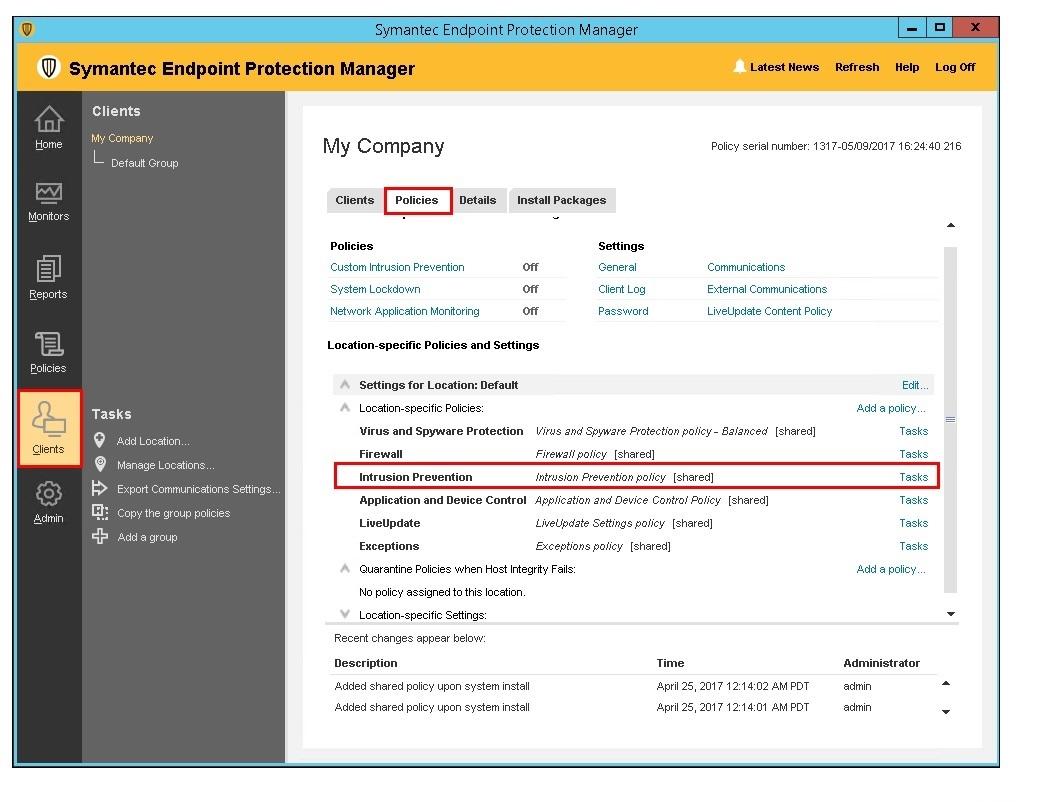
Task: Click the Manage Locations pin icon
Action: pyautogui.click(x=100, y=464)
